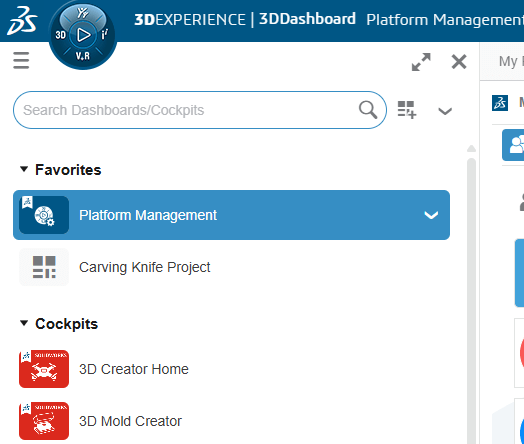Open Carving Knife Project dashboard
Screen dimensions: 524x444
click(231, 267)
